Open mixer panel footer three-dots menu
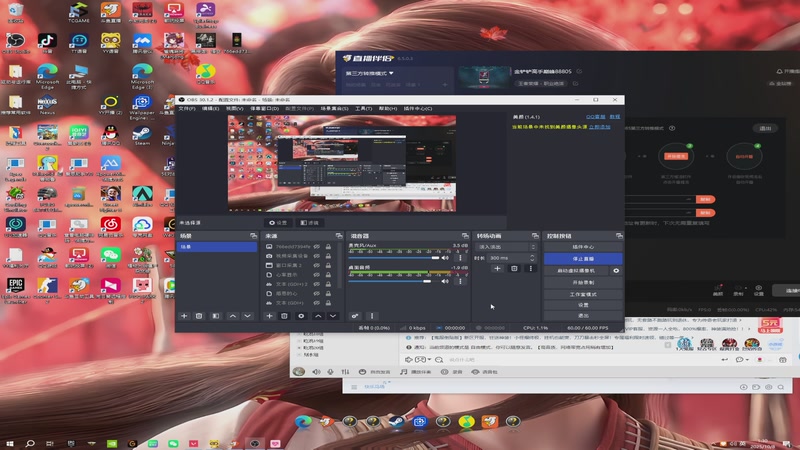The width and height of the screenshot is (800, 450). 372,316
